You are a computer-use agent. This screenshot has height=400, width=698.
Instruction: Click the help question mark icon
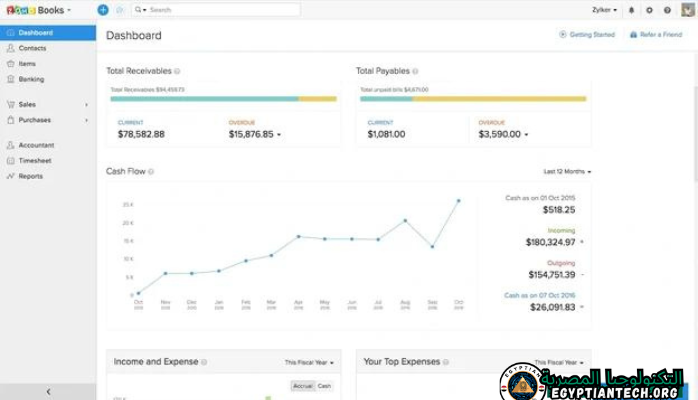pos(667,10)
